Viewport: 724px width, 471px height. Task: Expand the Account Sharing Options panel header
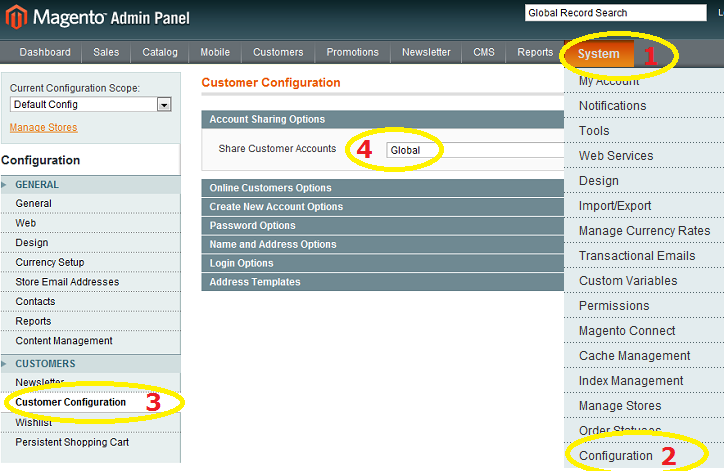pos(383,119)
